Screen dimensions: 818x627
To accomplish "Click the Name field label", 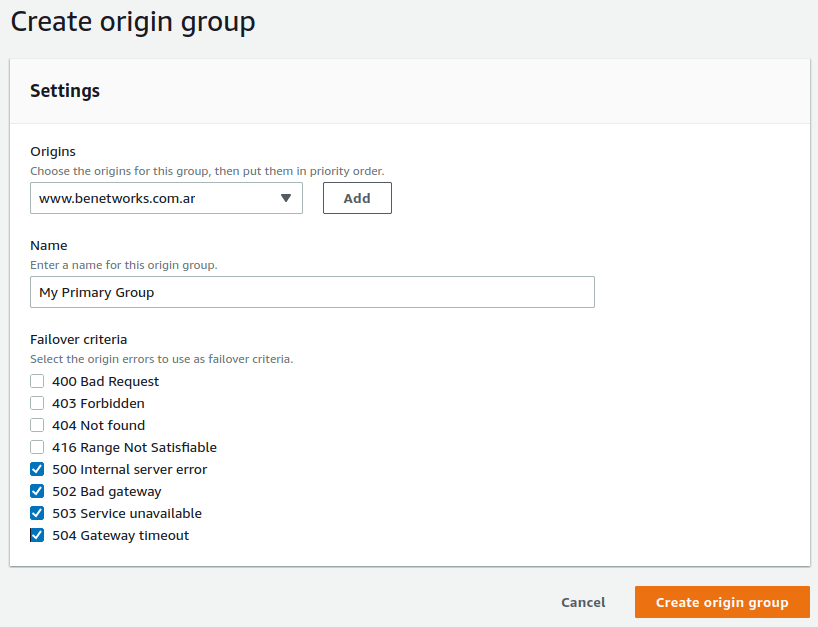I will 49,246.
